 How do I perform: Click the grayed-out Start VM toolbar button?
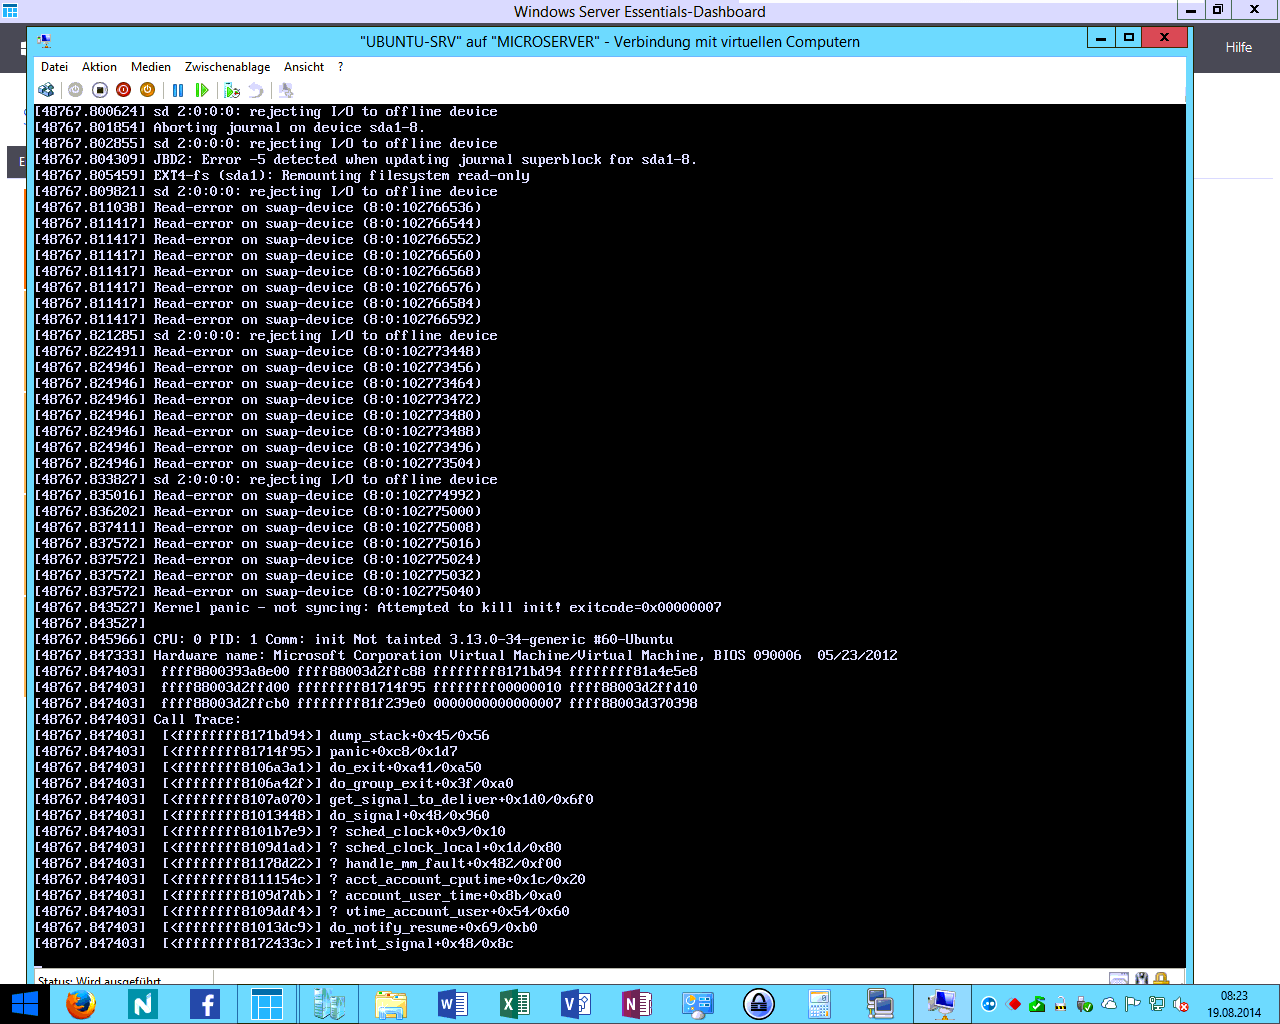pyautogui.click(x=75, y=90)
